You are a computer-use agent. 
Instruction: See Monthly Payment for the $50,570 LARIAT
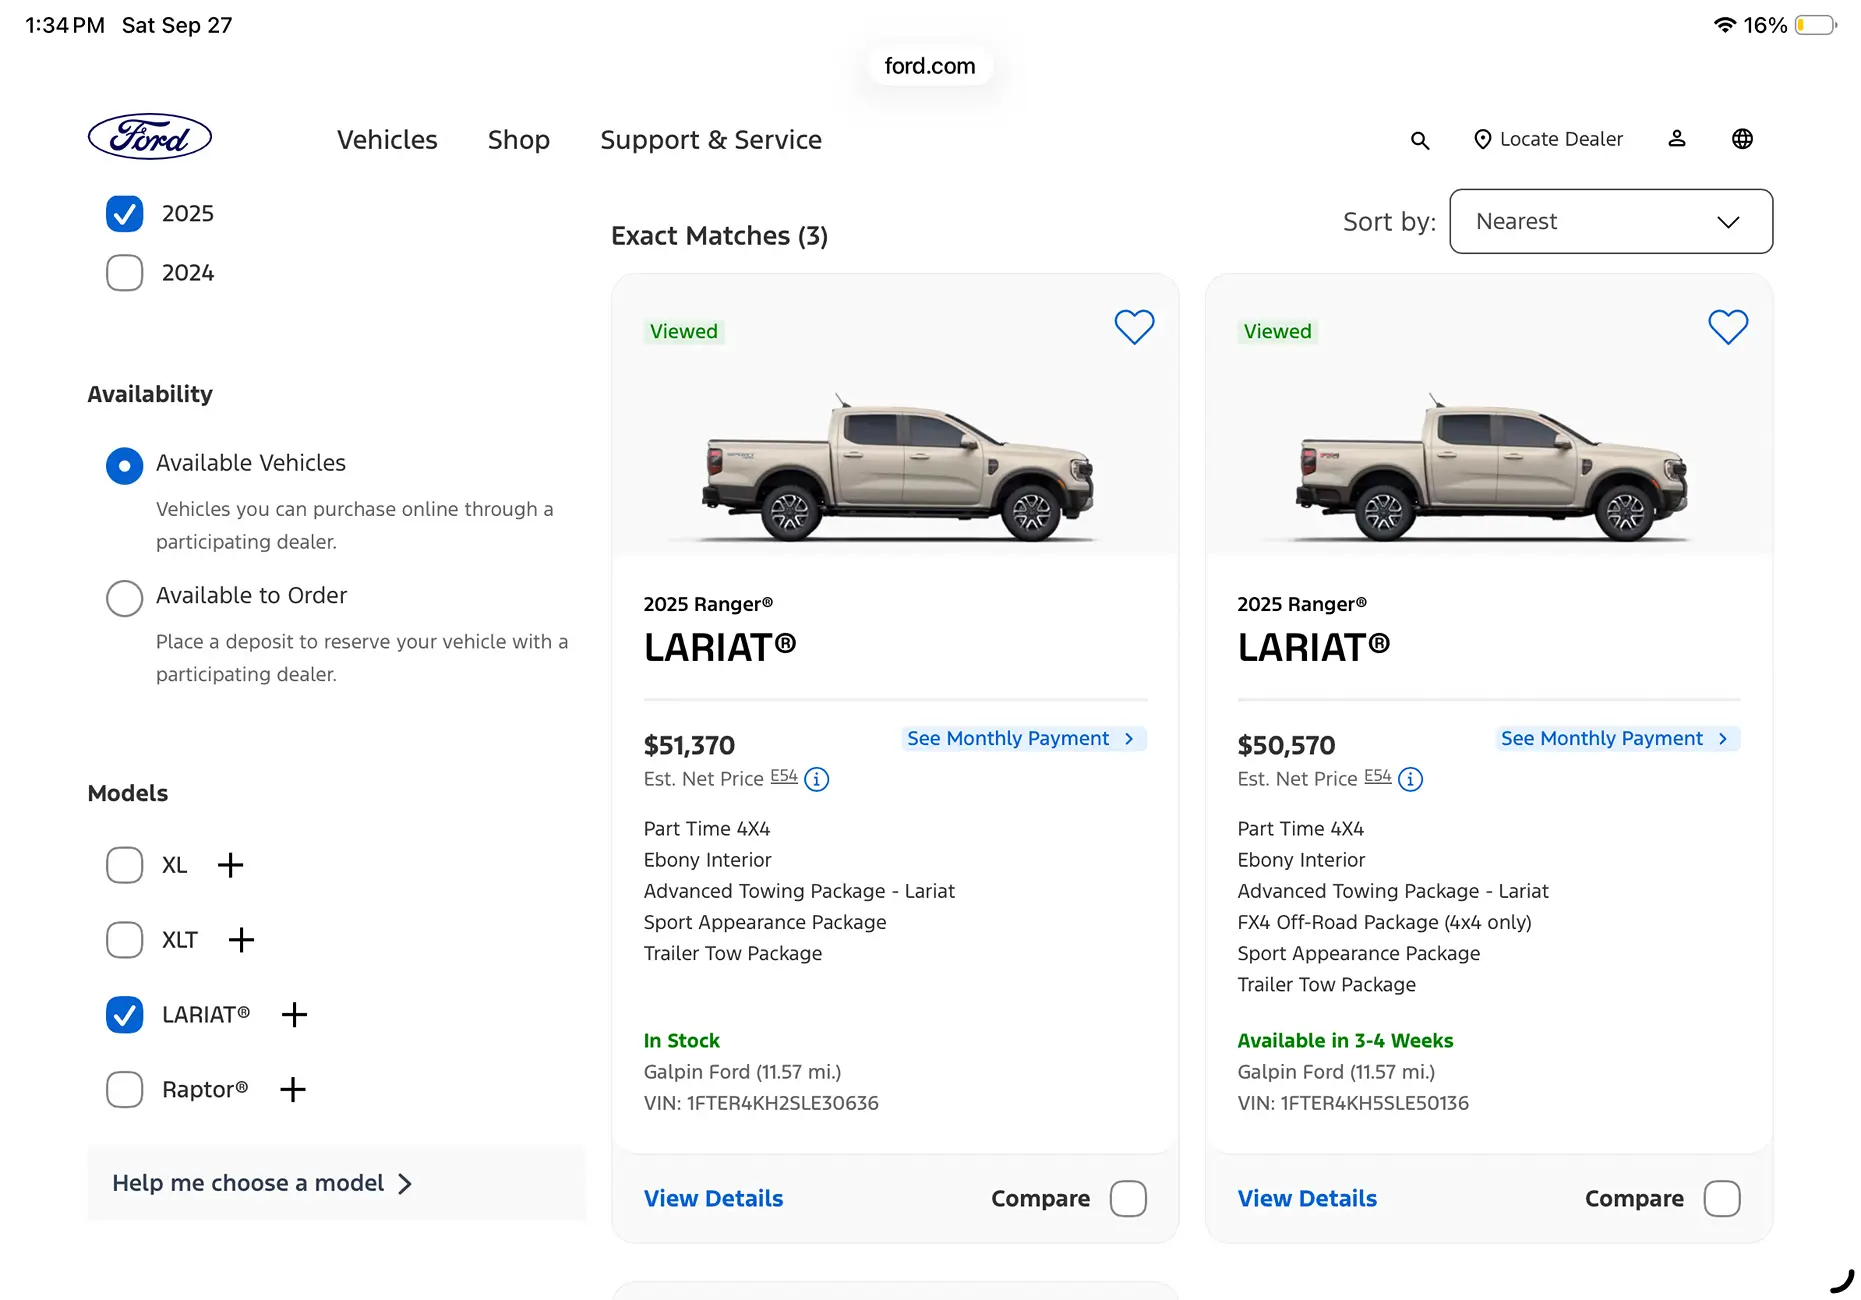(1616, 738)
